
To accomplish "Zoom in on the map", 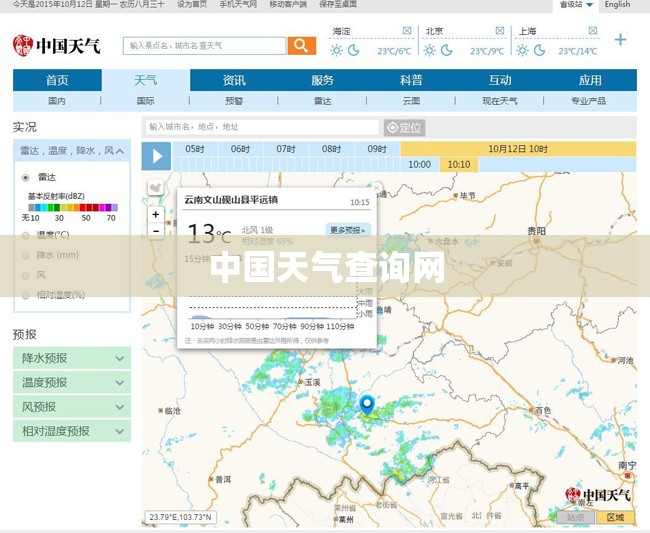I will click(x=155, y=214).
